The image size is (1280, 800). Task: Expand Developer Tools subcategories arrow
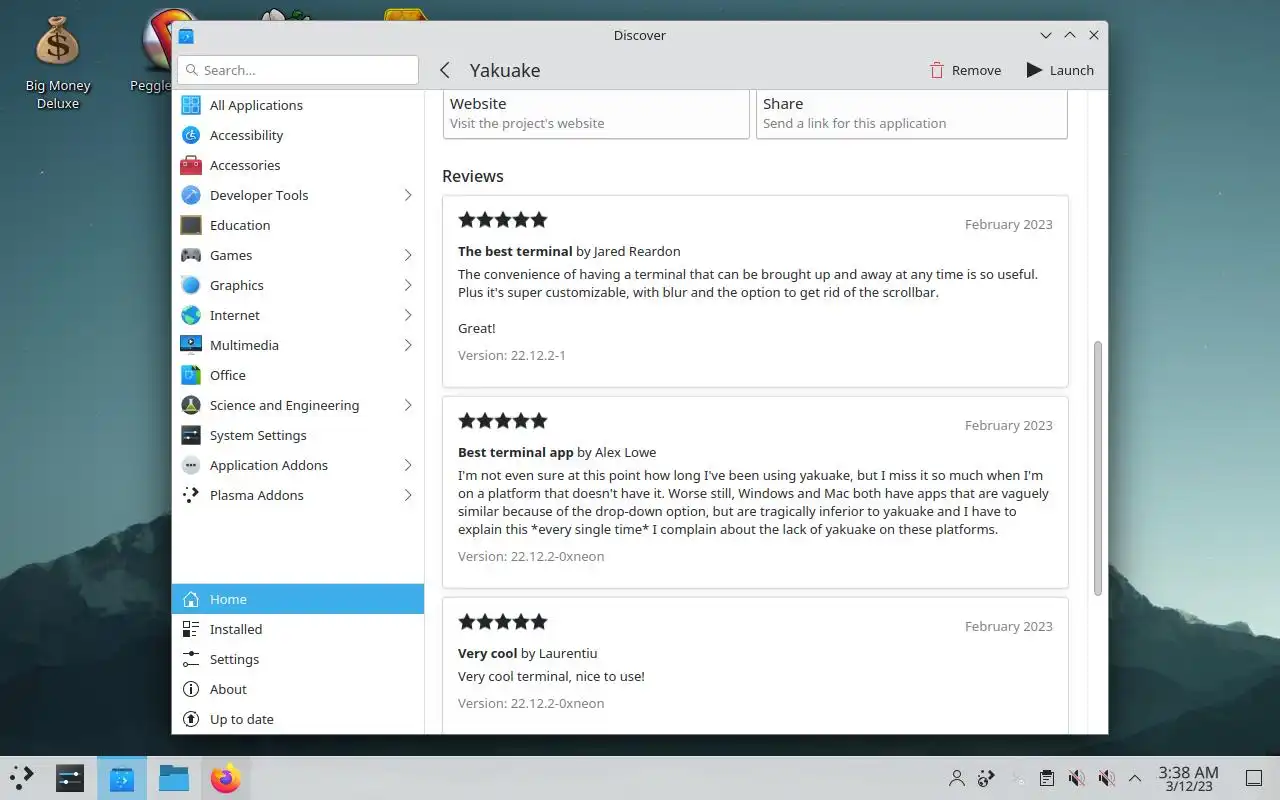click(408, 195)
